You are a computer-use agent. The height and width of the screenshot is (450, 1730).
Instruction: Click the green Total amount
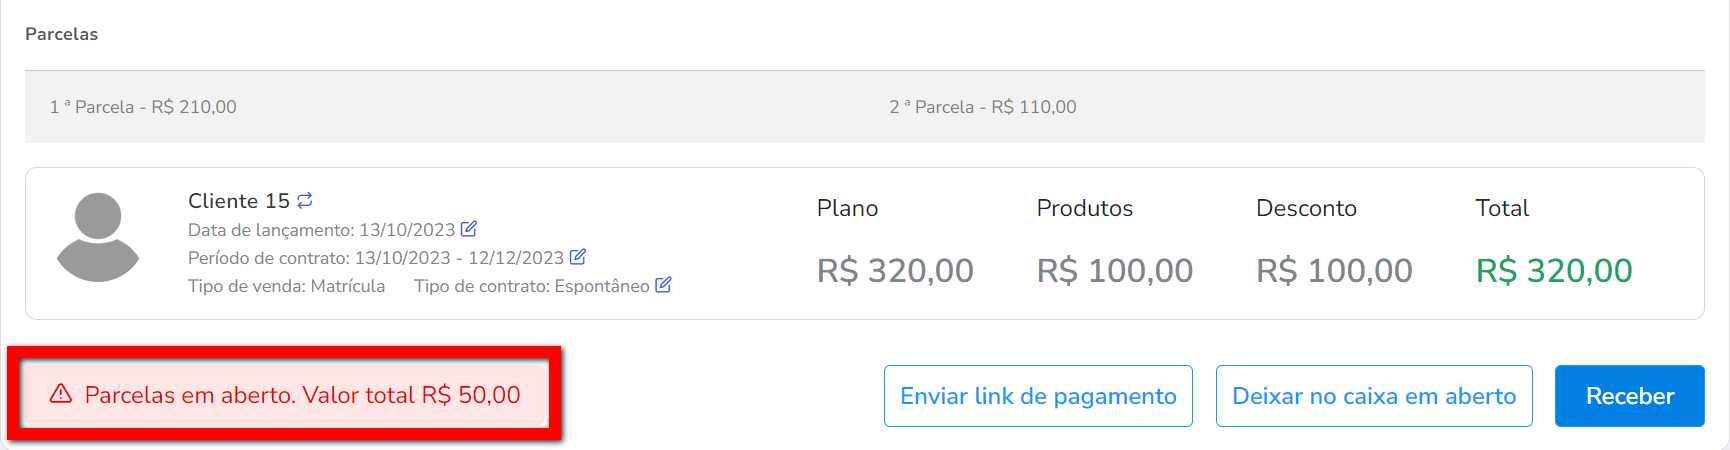[1554, 271]
